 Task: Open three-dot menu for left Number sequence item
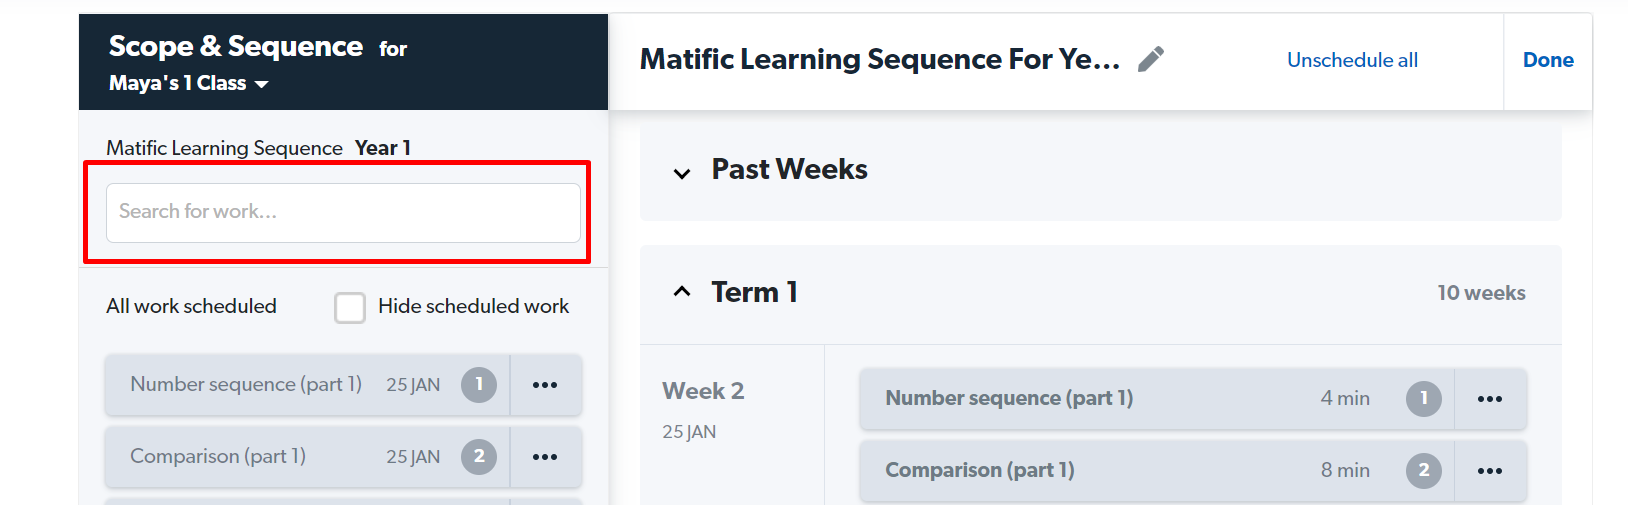(545, 385)
